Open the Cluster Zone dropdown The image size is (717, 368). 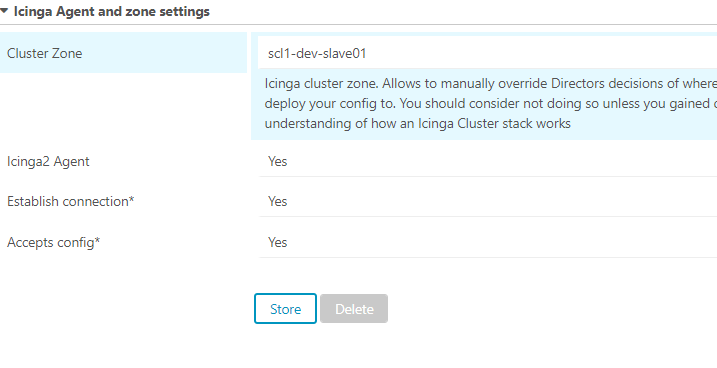coord(487,53)
